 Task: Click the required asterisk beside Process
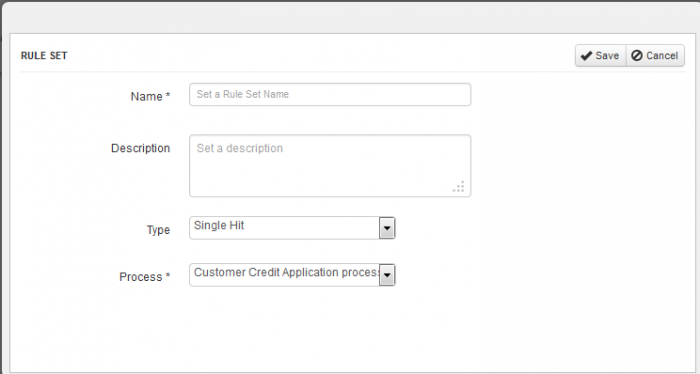click(x=168, y=275)
